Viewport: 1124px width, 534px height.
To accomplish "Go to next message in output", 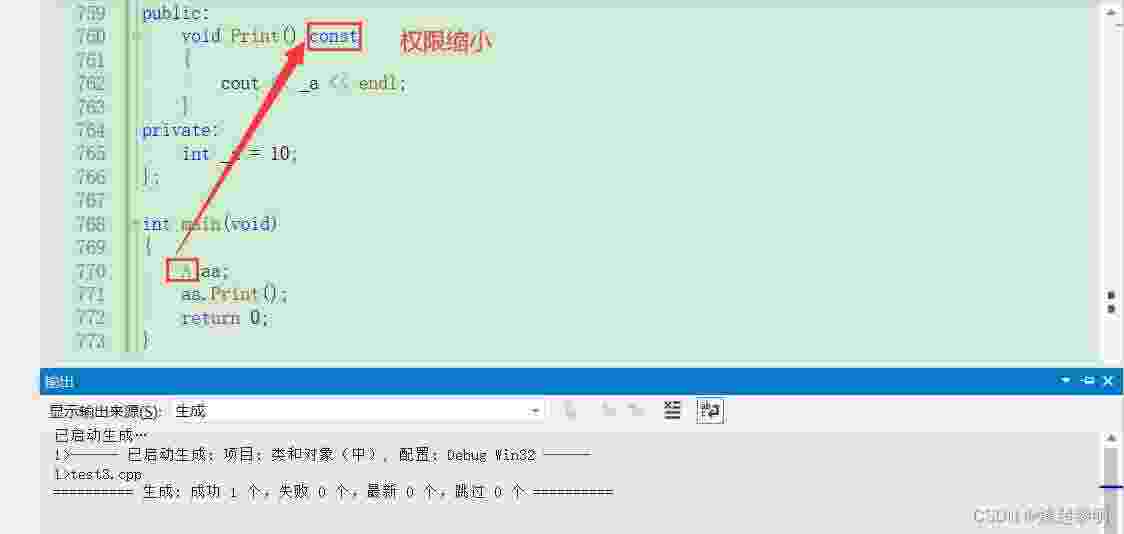I will [635, 410].
